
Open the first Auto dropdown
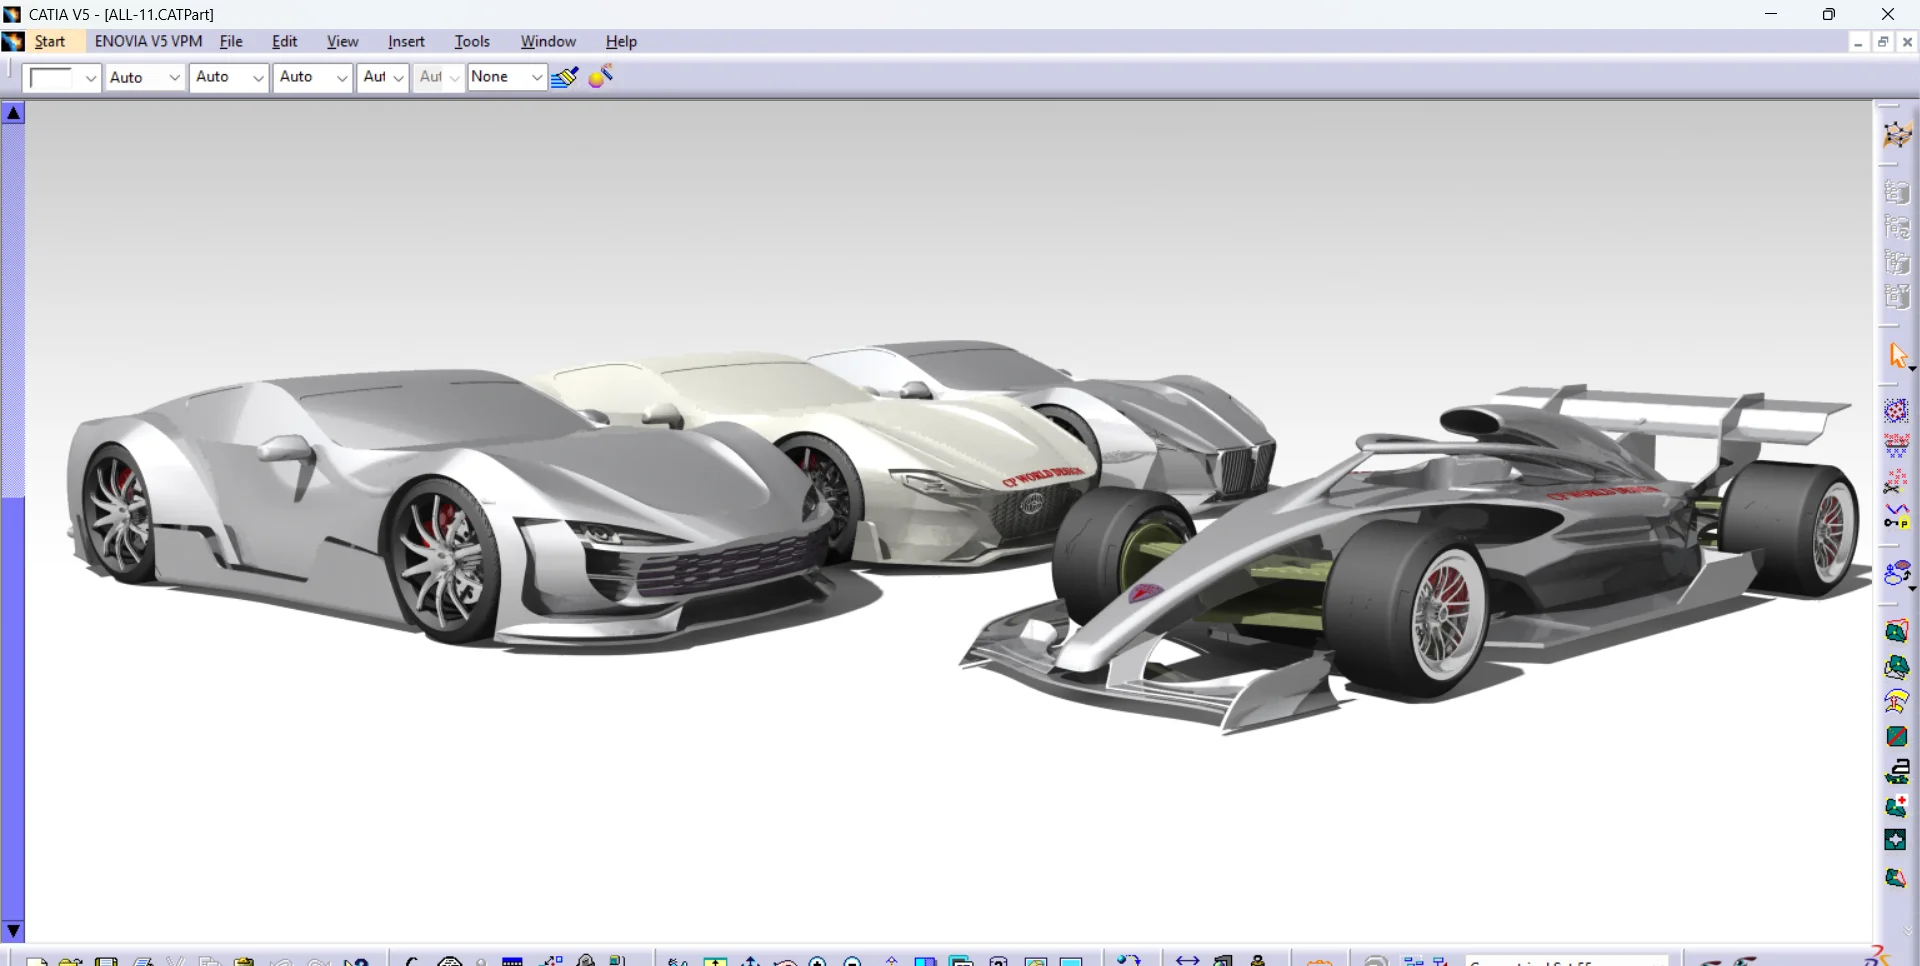(174, 77)
